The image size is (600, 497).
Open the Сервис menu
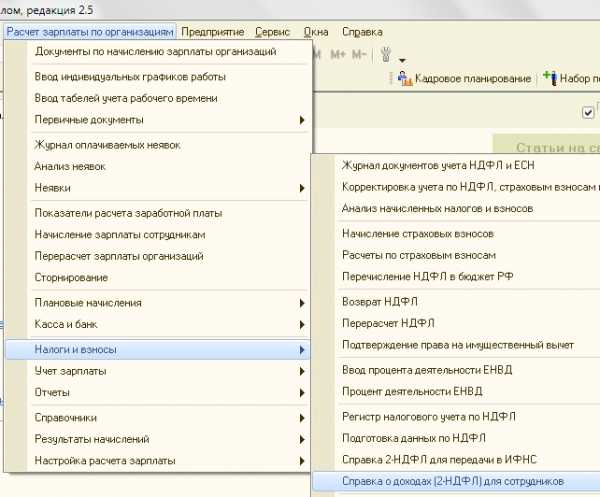(x=272, y=32)
